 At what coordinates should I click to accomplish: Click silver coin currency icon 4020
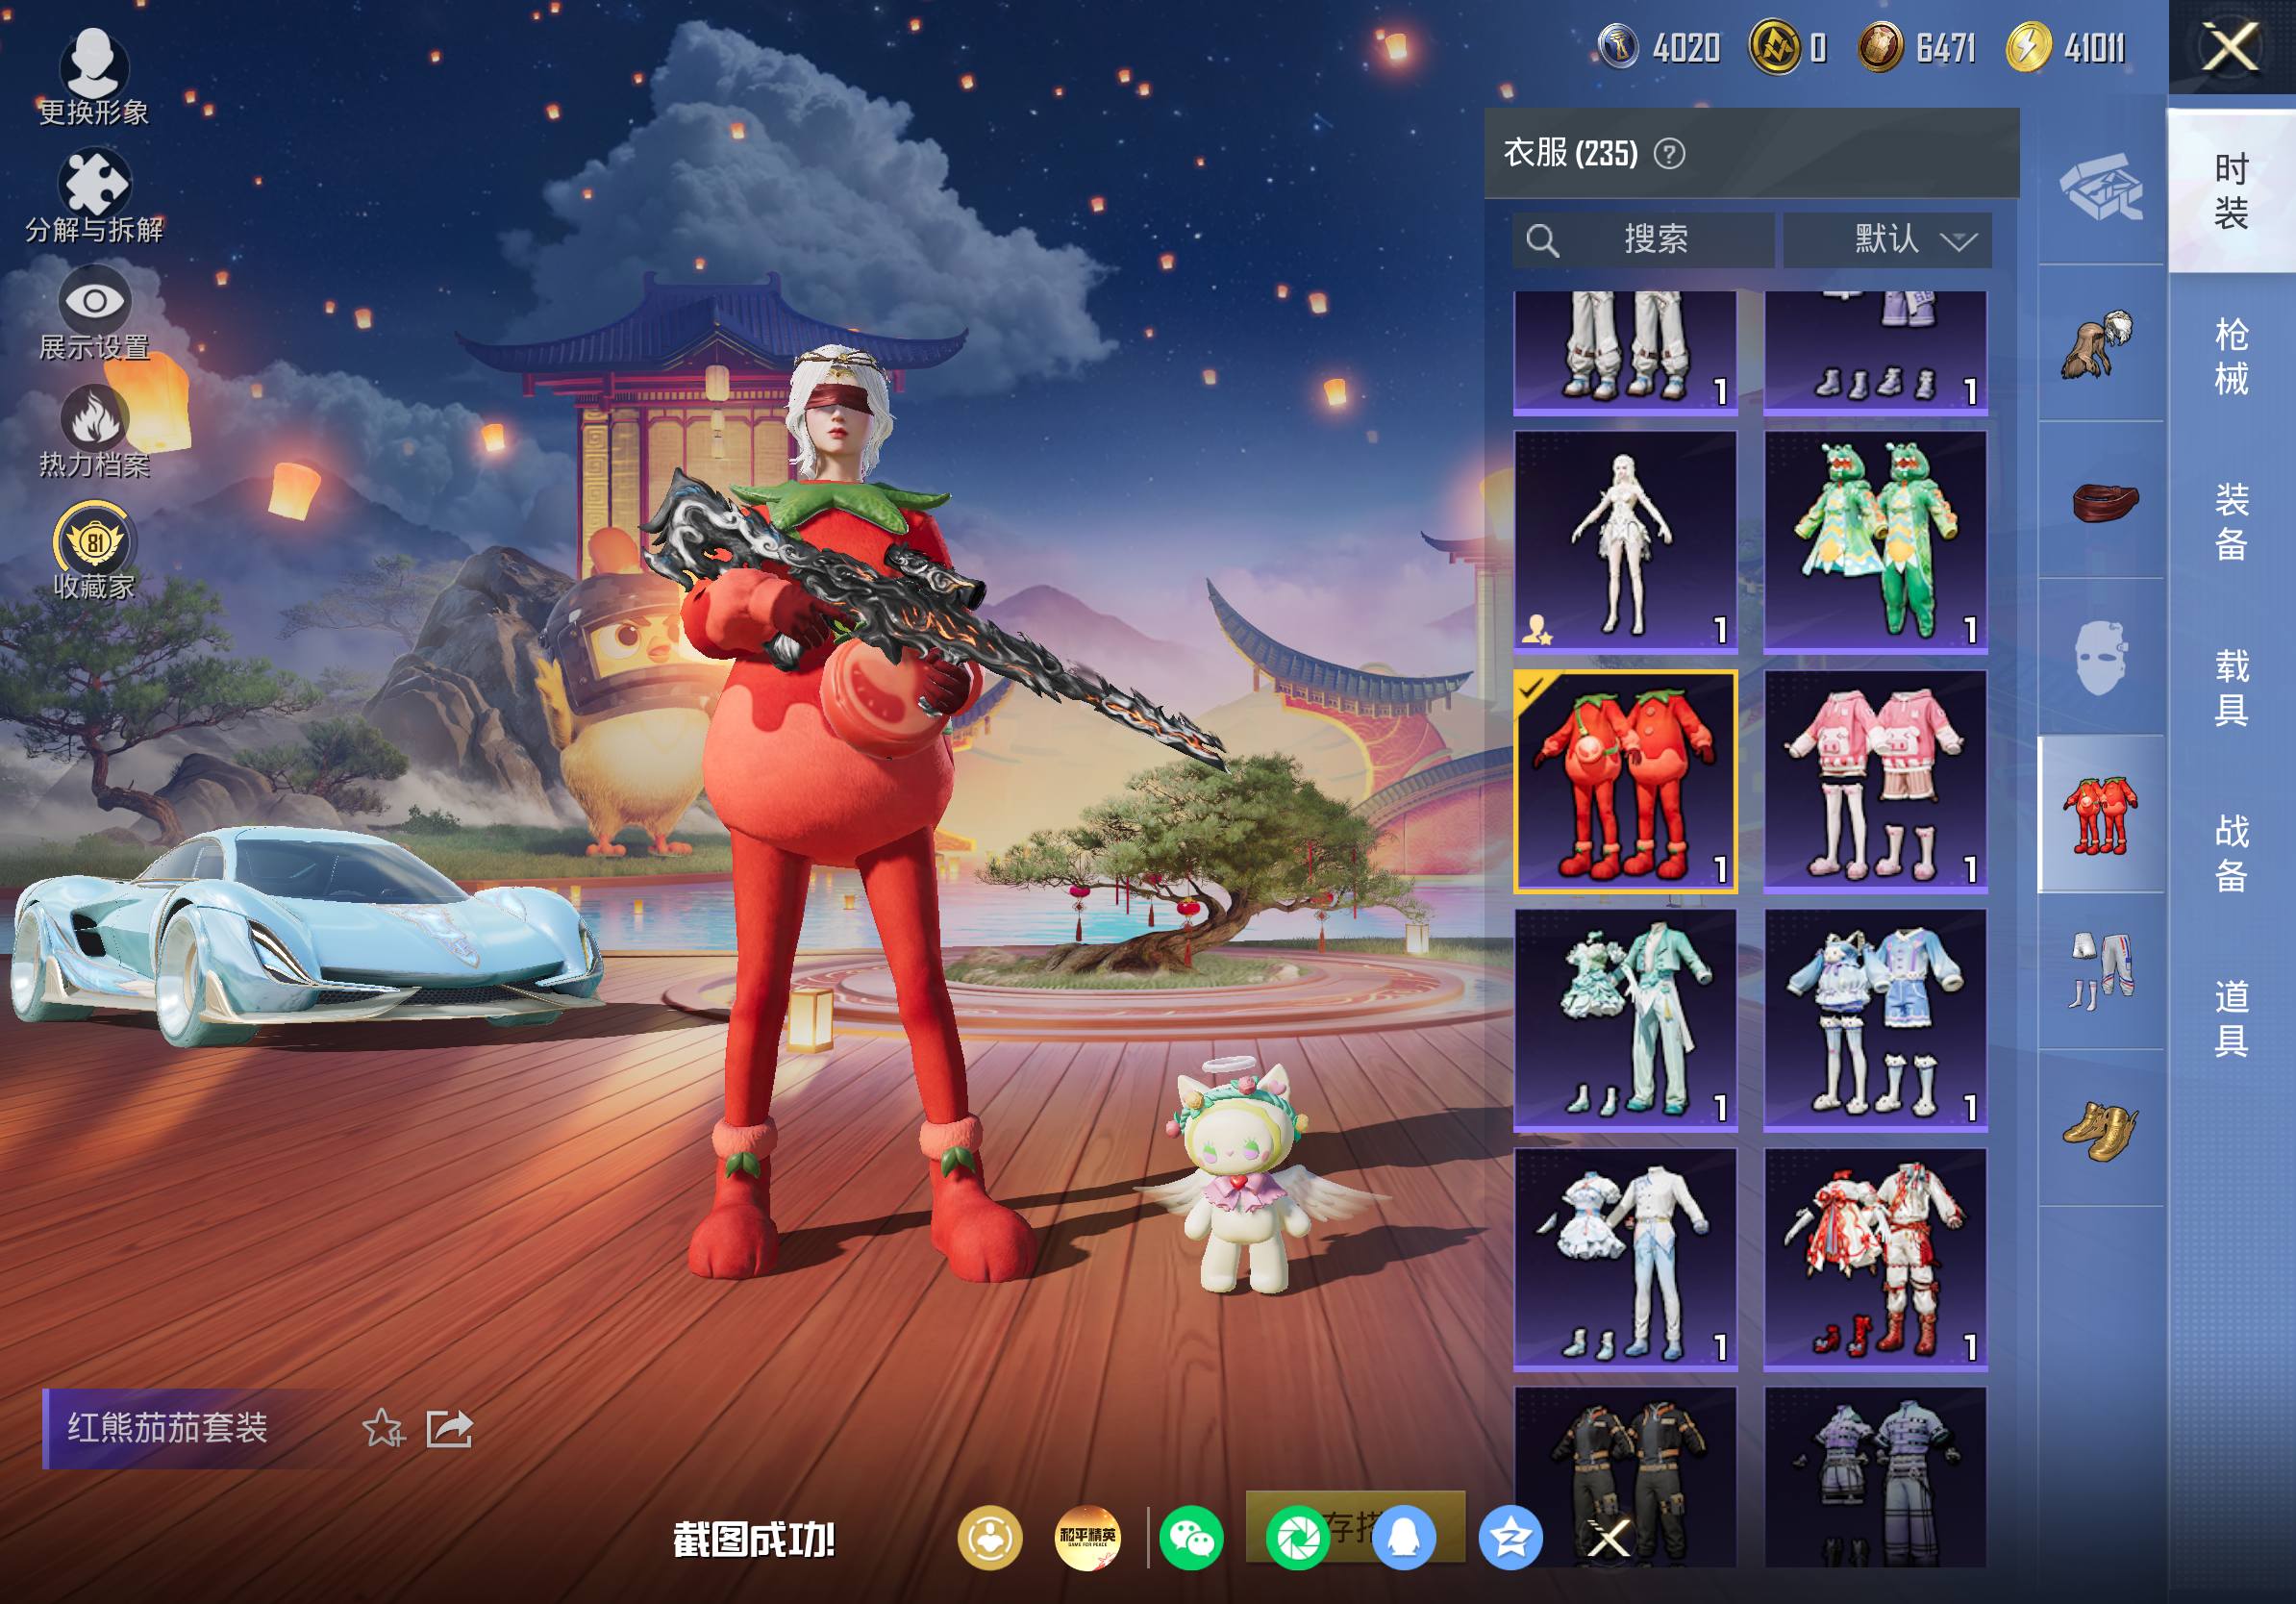(x=1617, y=47)
